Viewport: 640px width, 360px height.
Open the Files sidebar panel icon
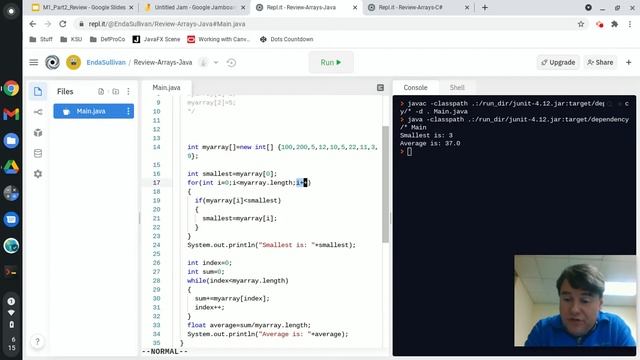[38, 91]
